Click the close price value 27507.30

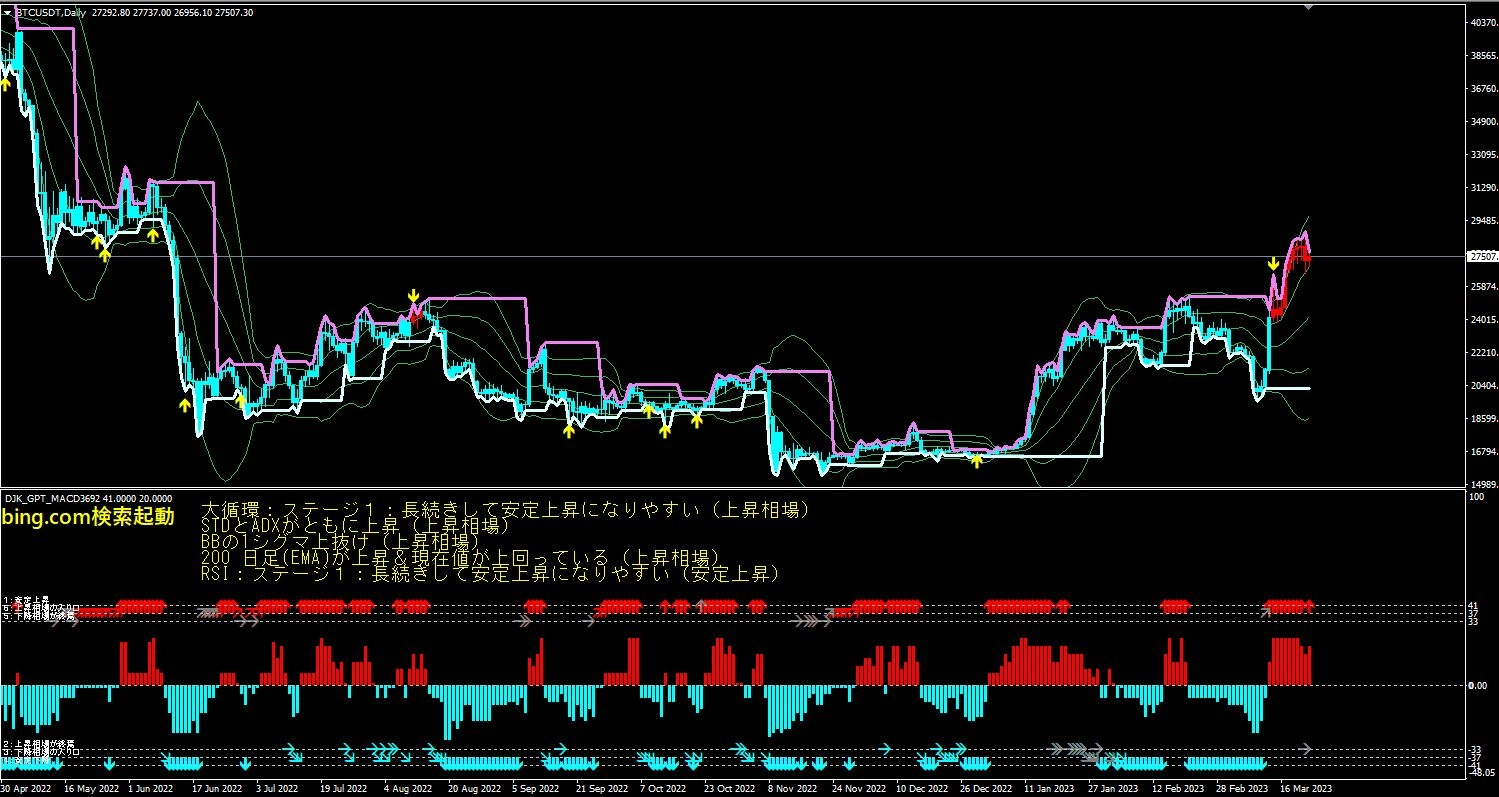click(x=234, y=12)
